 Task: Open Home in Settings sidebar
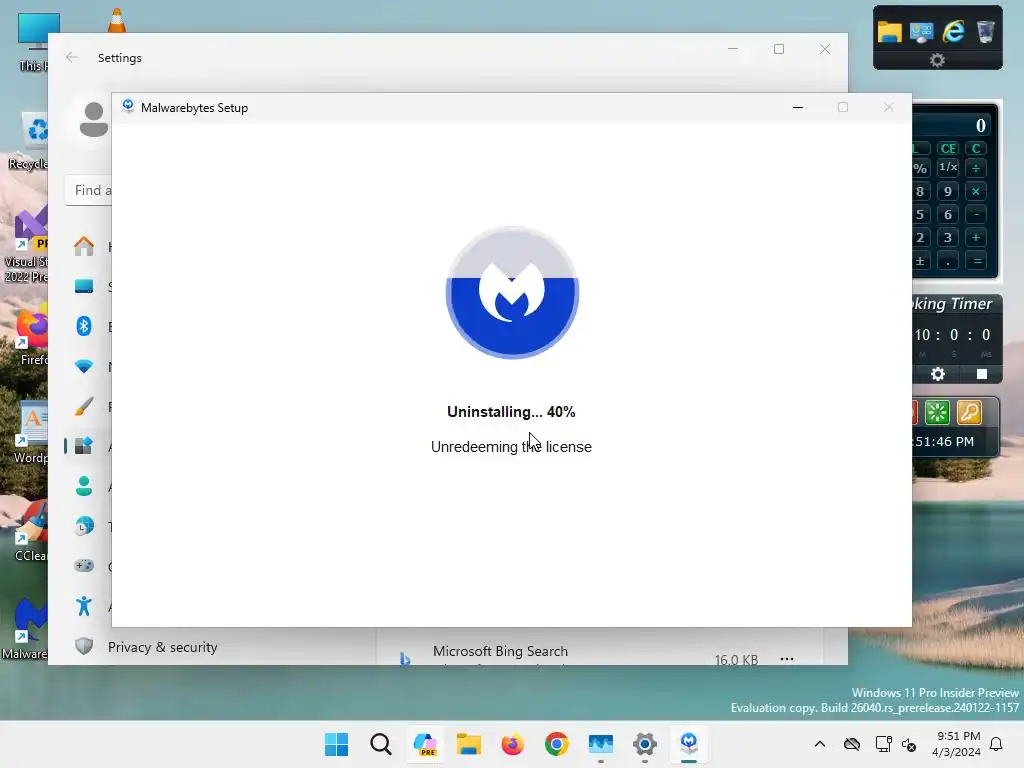84,246
